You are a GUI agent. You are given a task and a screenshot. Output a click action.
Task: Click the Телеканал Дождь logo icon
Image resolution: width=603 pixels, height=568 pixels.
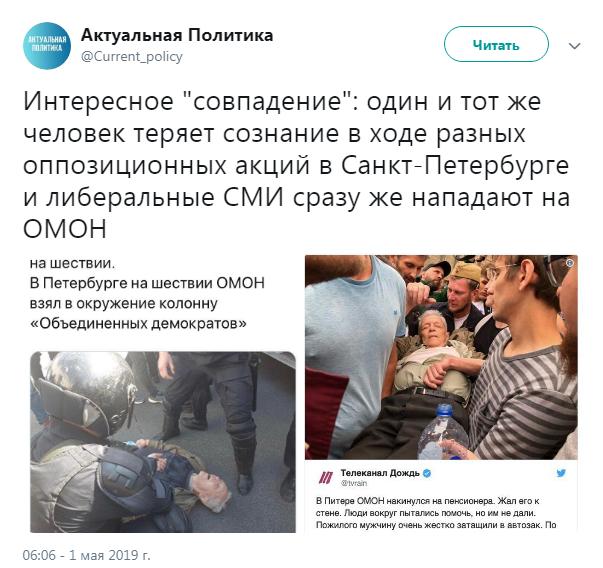[x=326, y=477]
